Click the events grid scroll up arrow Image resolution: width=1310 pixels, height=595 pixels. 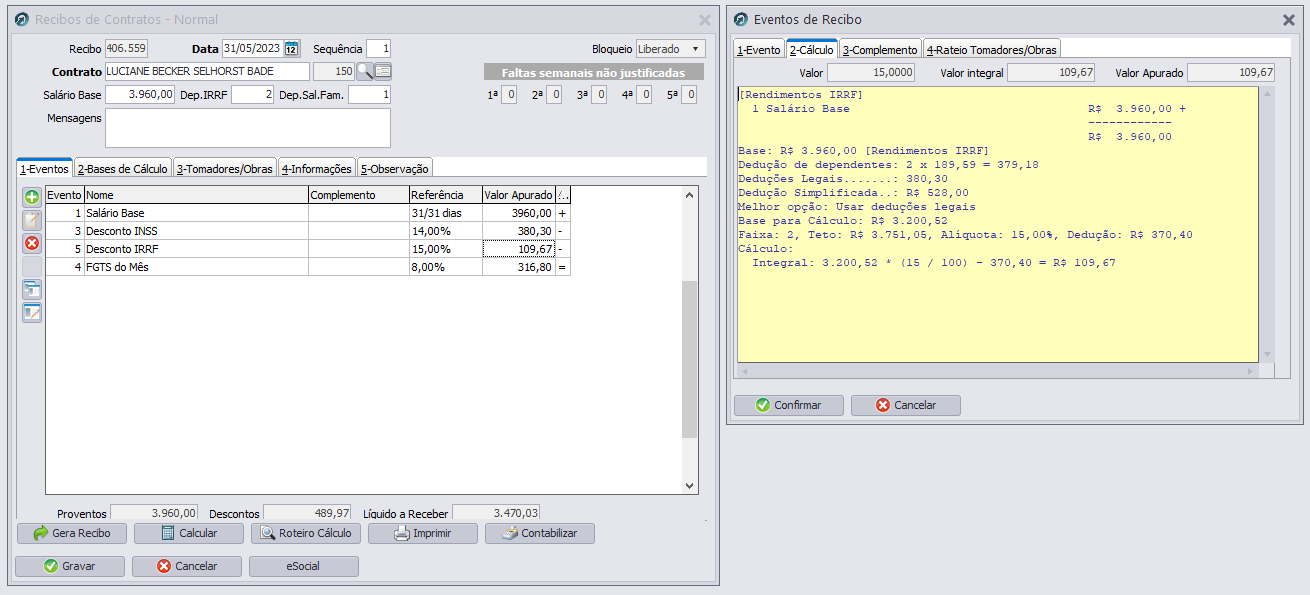(x=689, y=194)
